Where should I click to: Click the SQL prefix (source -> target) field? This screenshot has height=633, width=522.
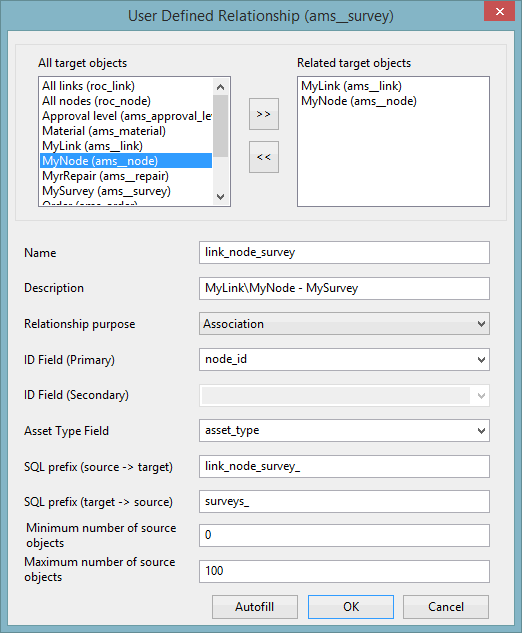[x=344, y=466]
